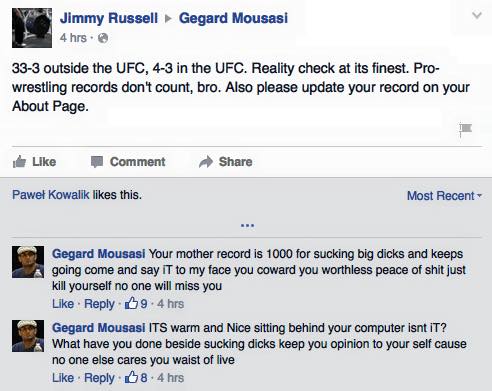This screenshot has width=492, height=391.
Task: Open likes count with 9 thumbs-up
Action: (x=136, y=304)
